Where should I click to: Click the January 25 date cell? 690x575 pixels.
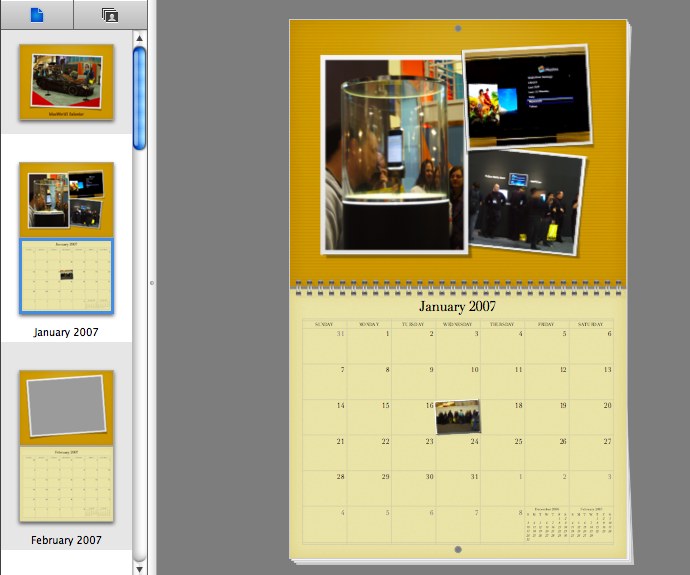point(502,453)
